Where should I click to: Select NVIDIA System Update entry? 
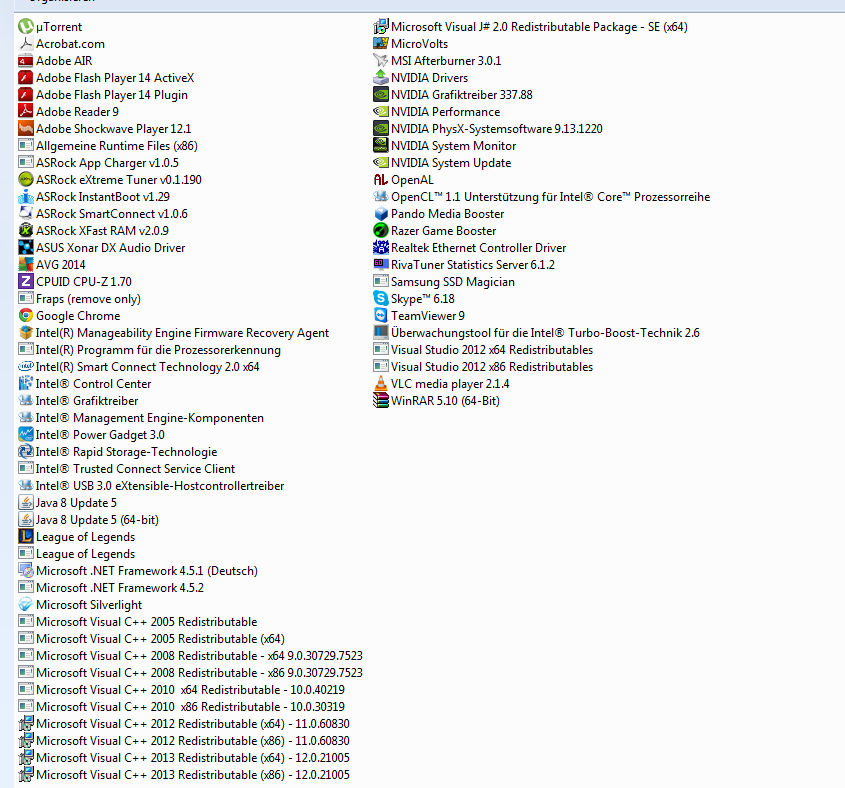pos(442,163)
